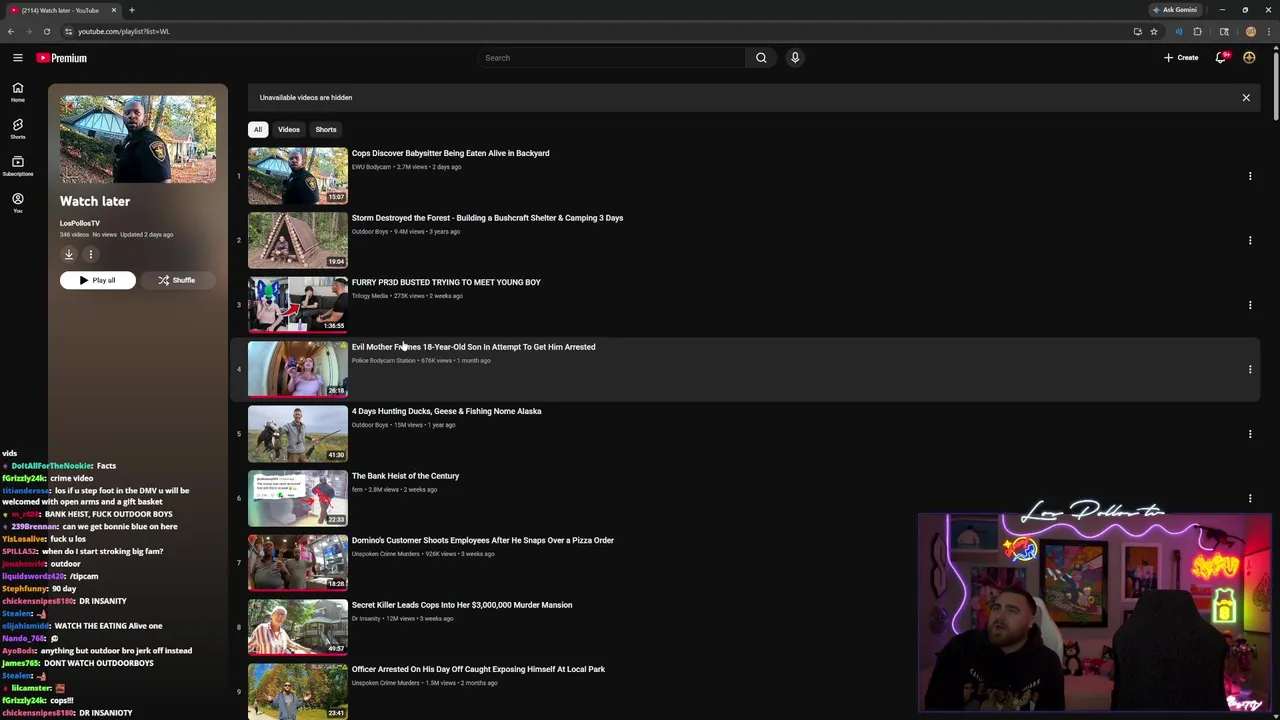
Task: Open Home in the mini sidebar
Action: coord(17,92)
